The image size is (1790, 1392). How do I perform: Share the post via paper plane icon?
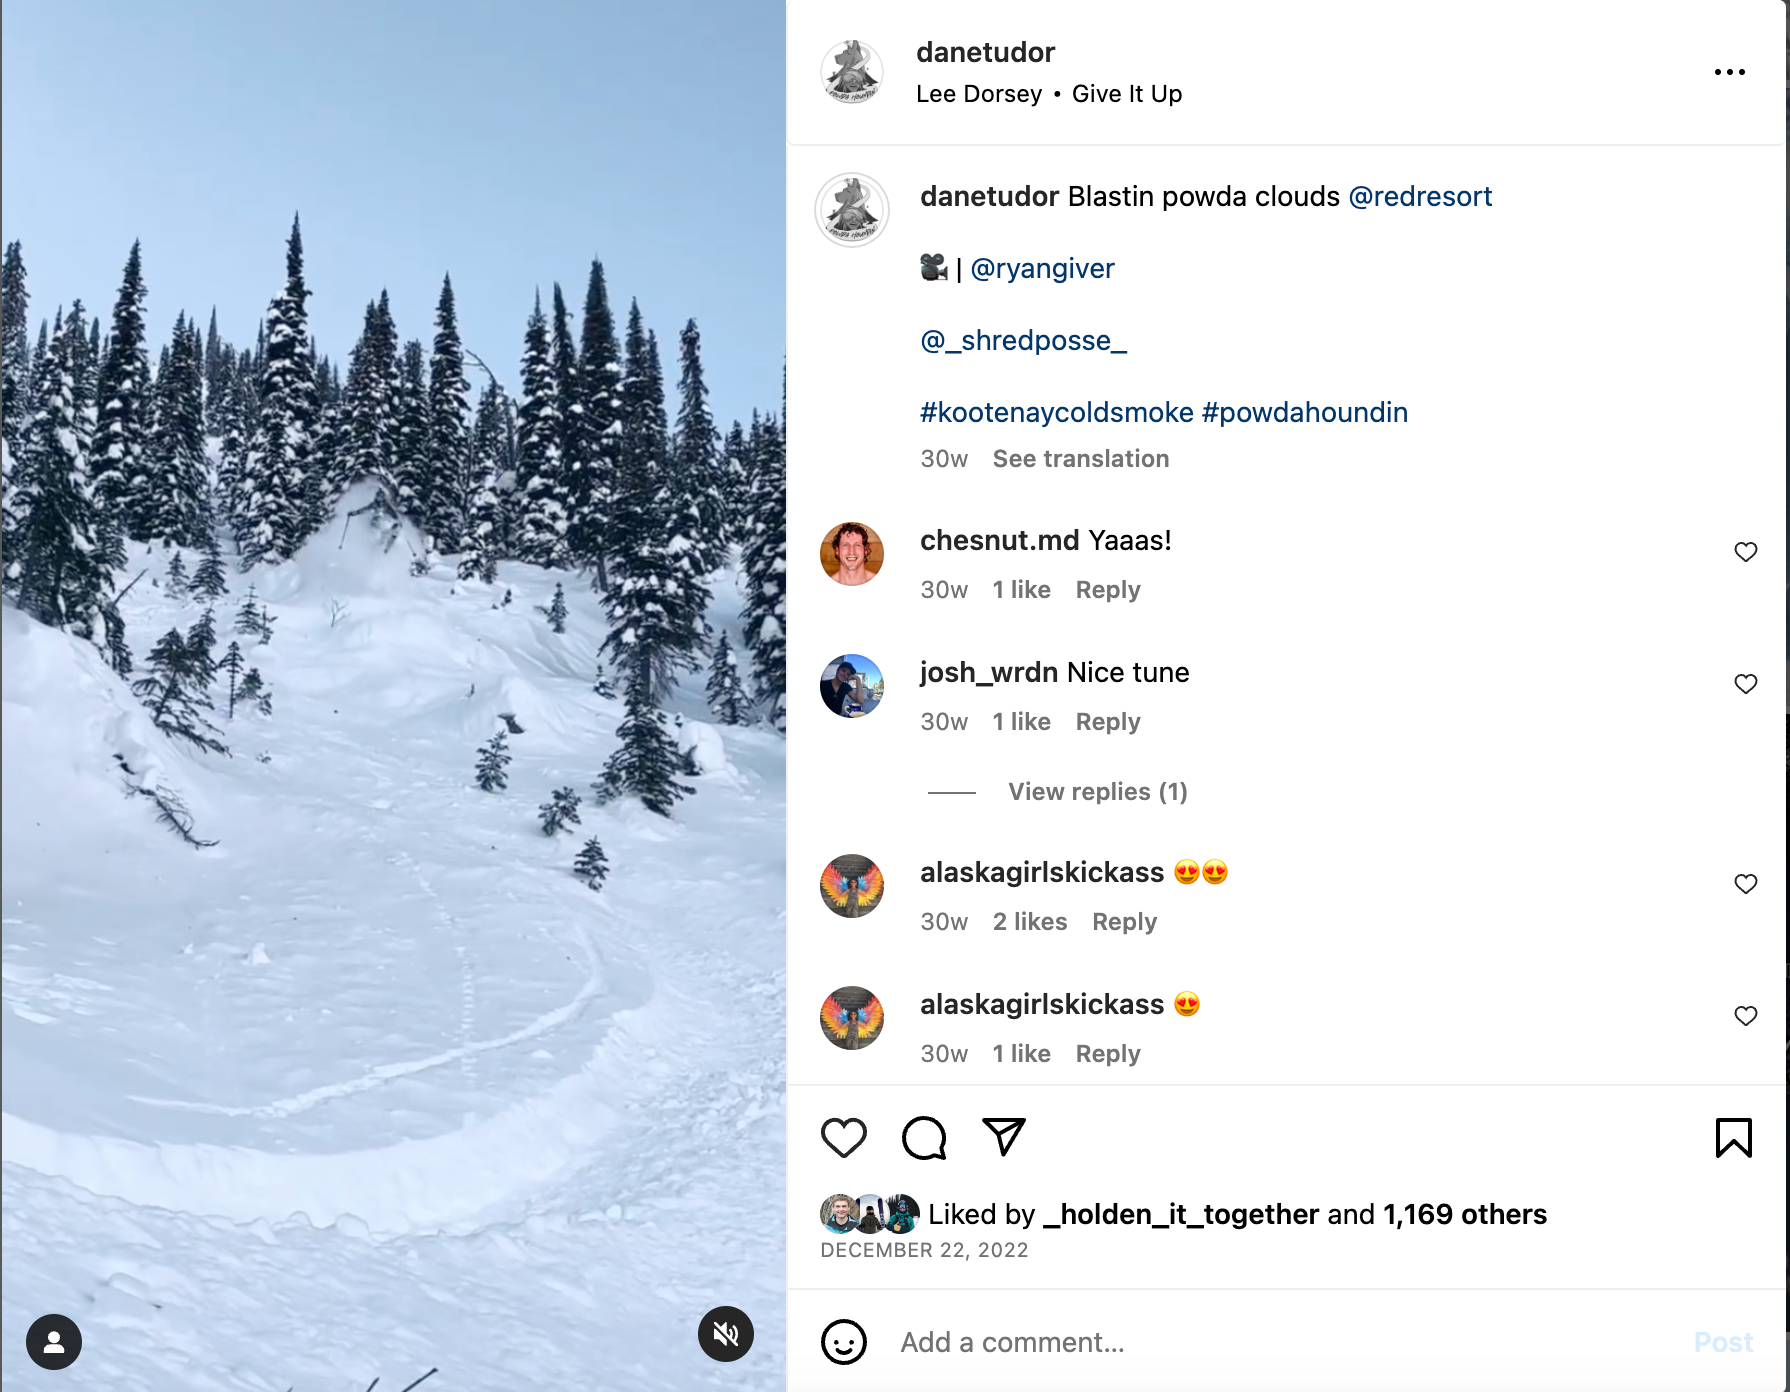[1004, 1137]
